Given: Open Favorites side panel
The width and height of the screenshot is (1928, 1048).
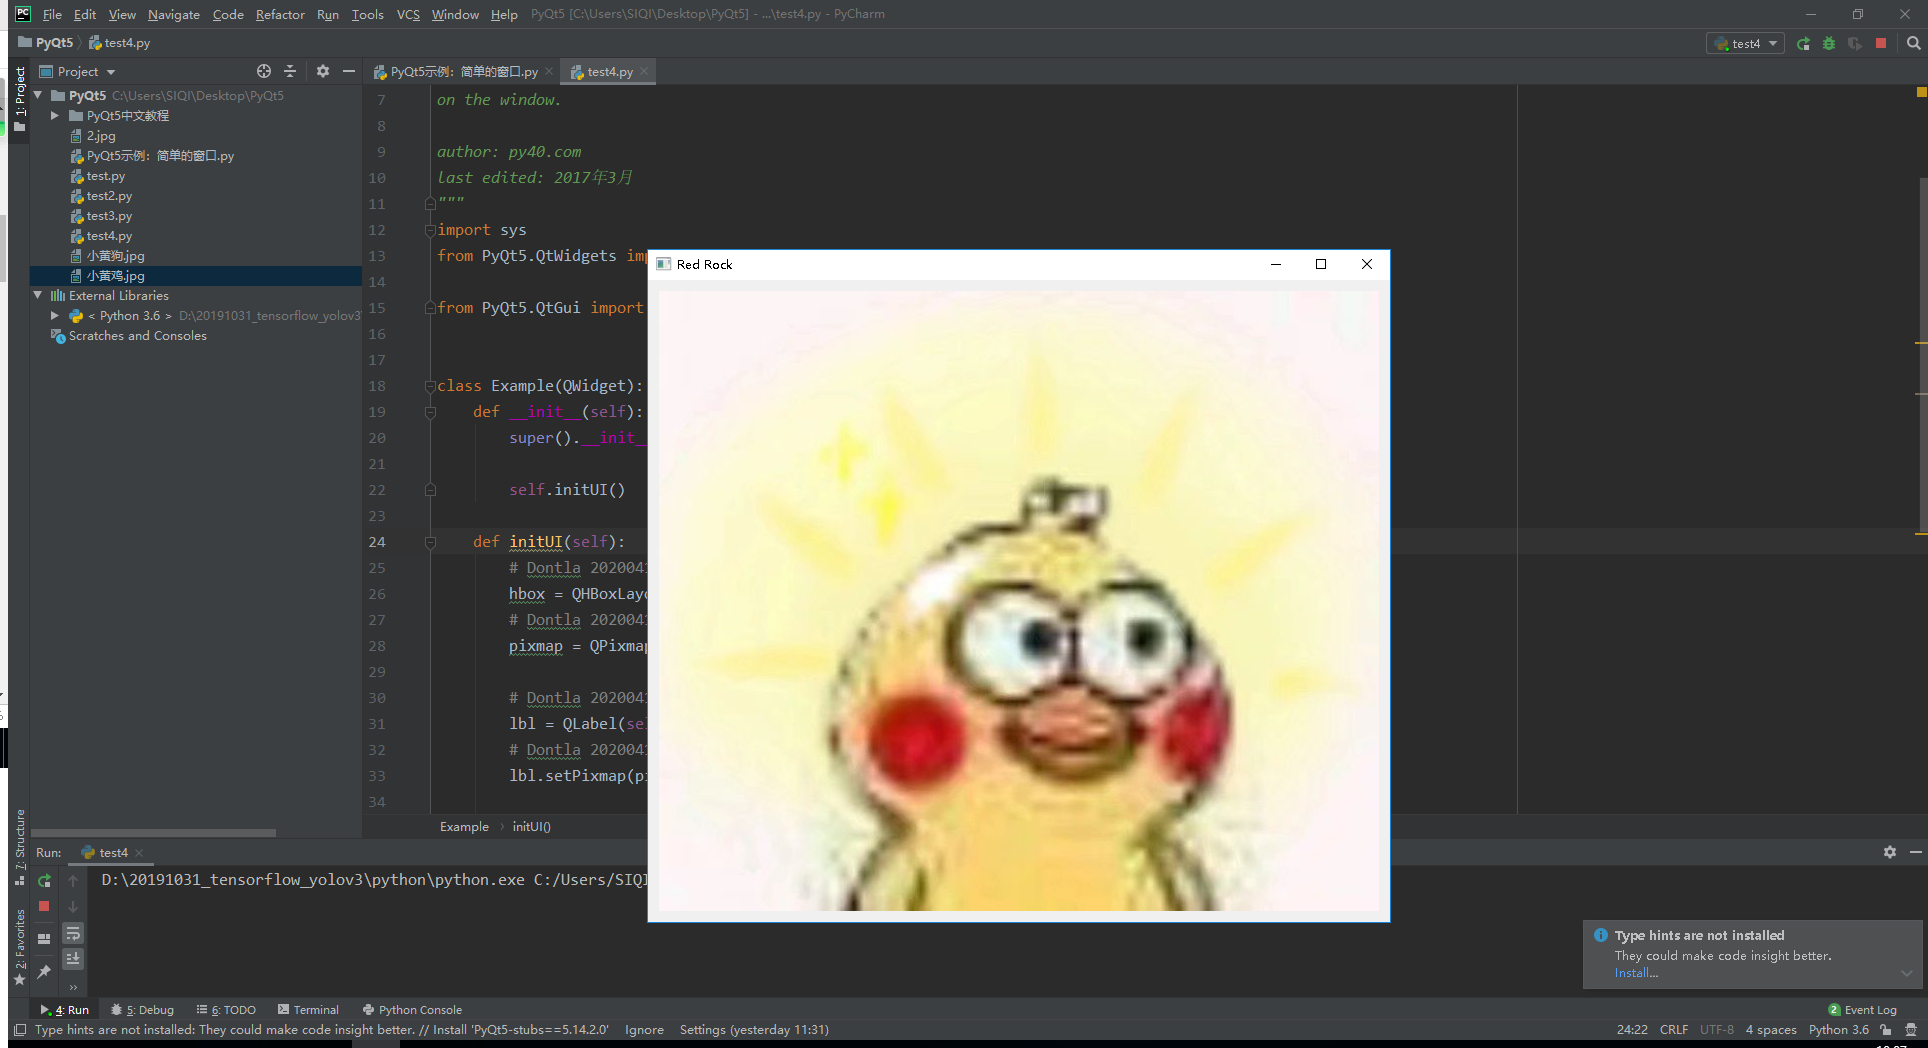Looking at the screenshot, I should (20, 947).
